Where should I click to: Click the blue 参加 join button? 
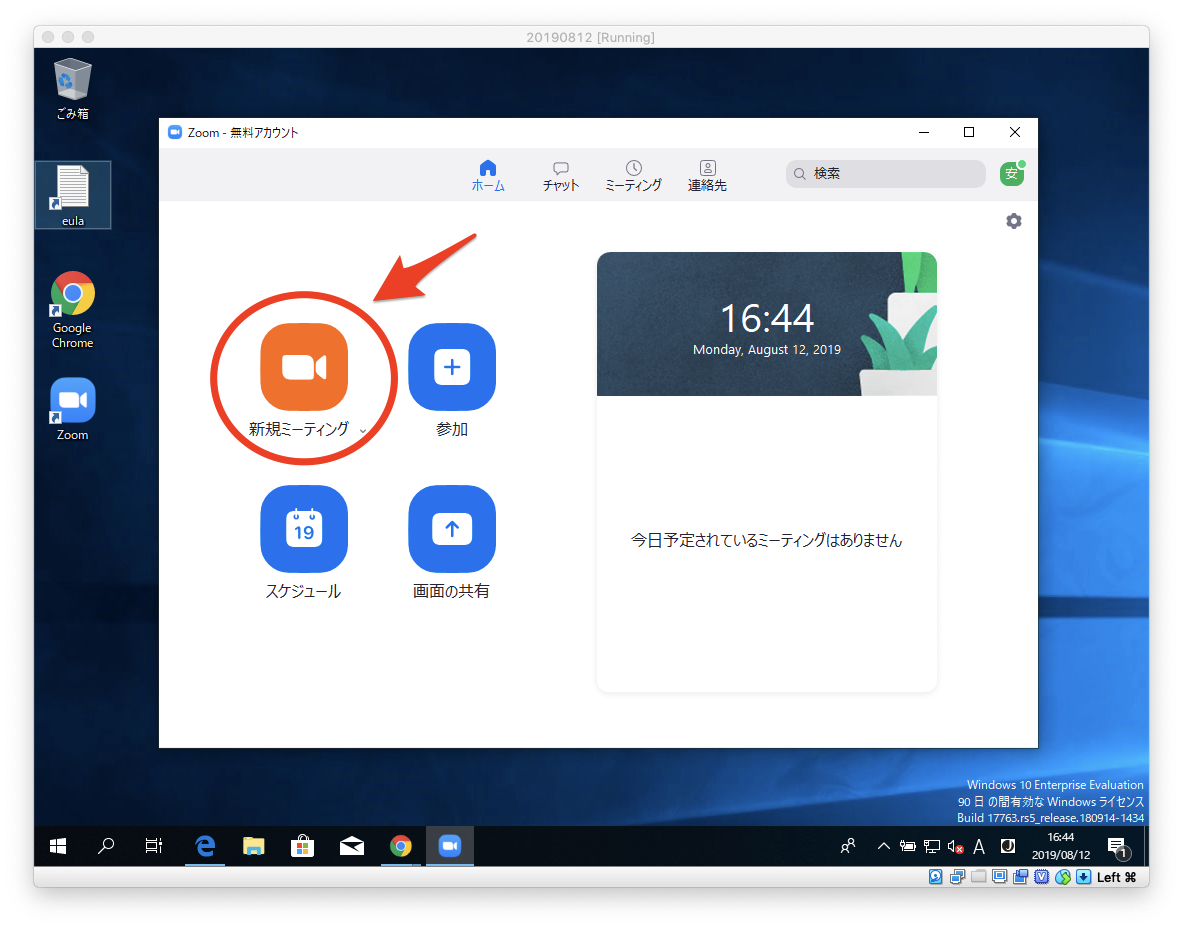(452, 367)
